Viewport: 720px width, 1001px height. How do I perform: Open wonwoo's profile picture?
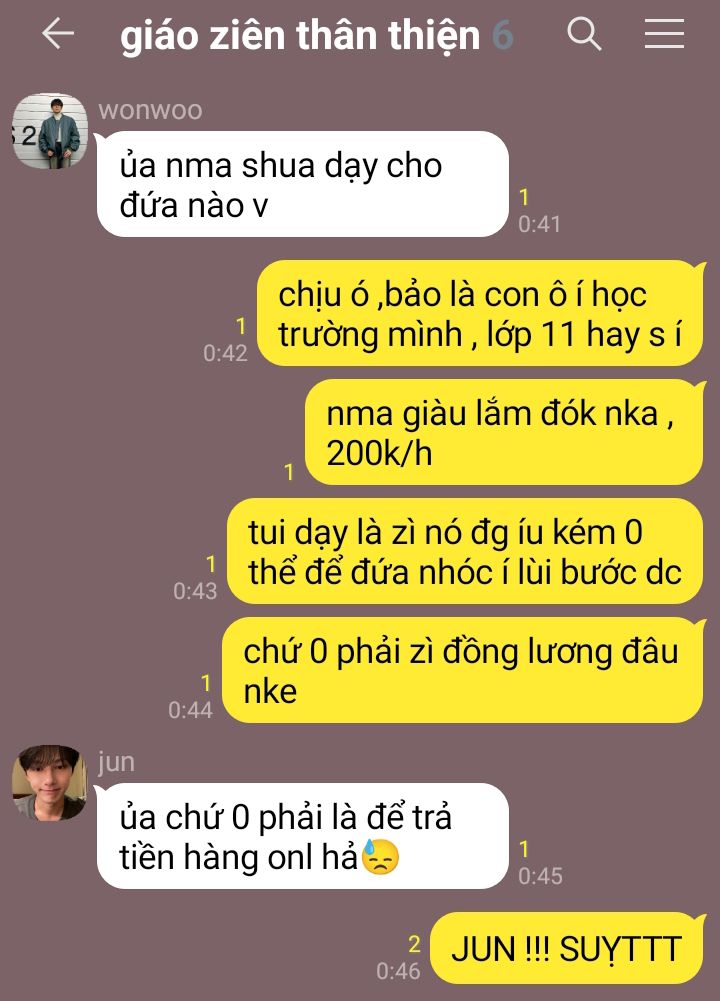pos(49,131)
